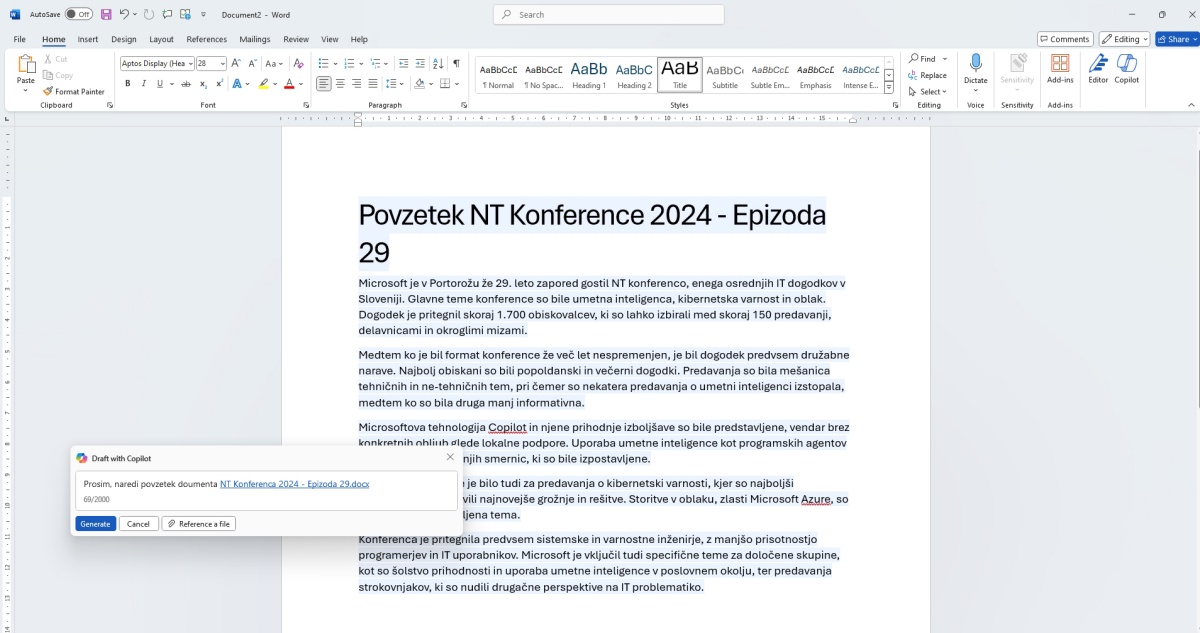
Task: Increase the font size
Action: coord(236,63)
